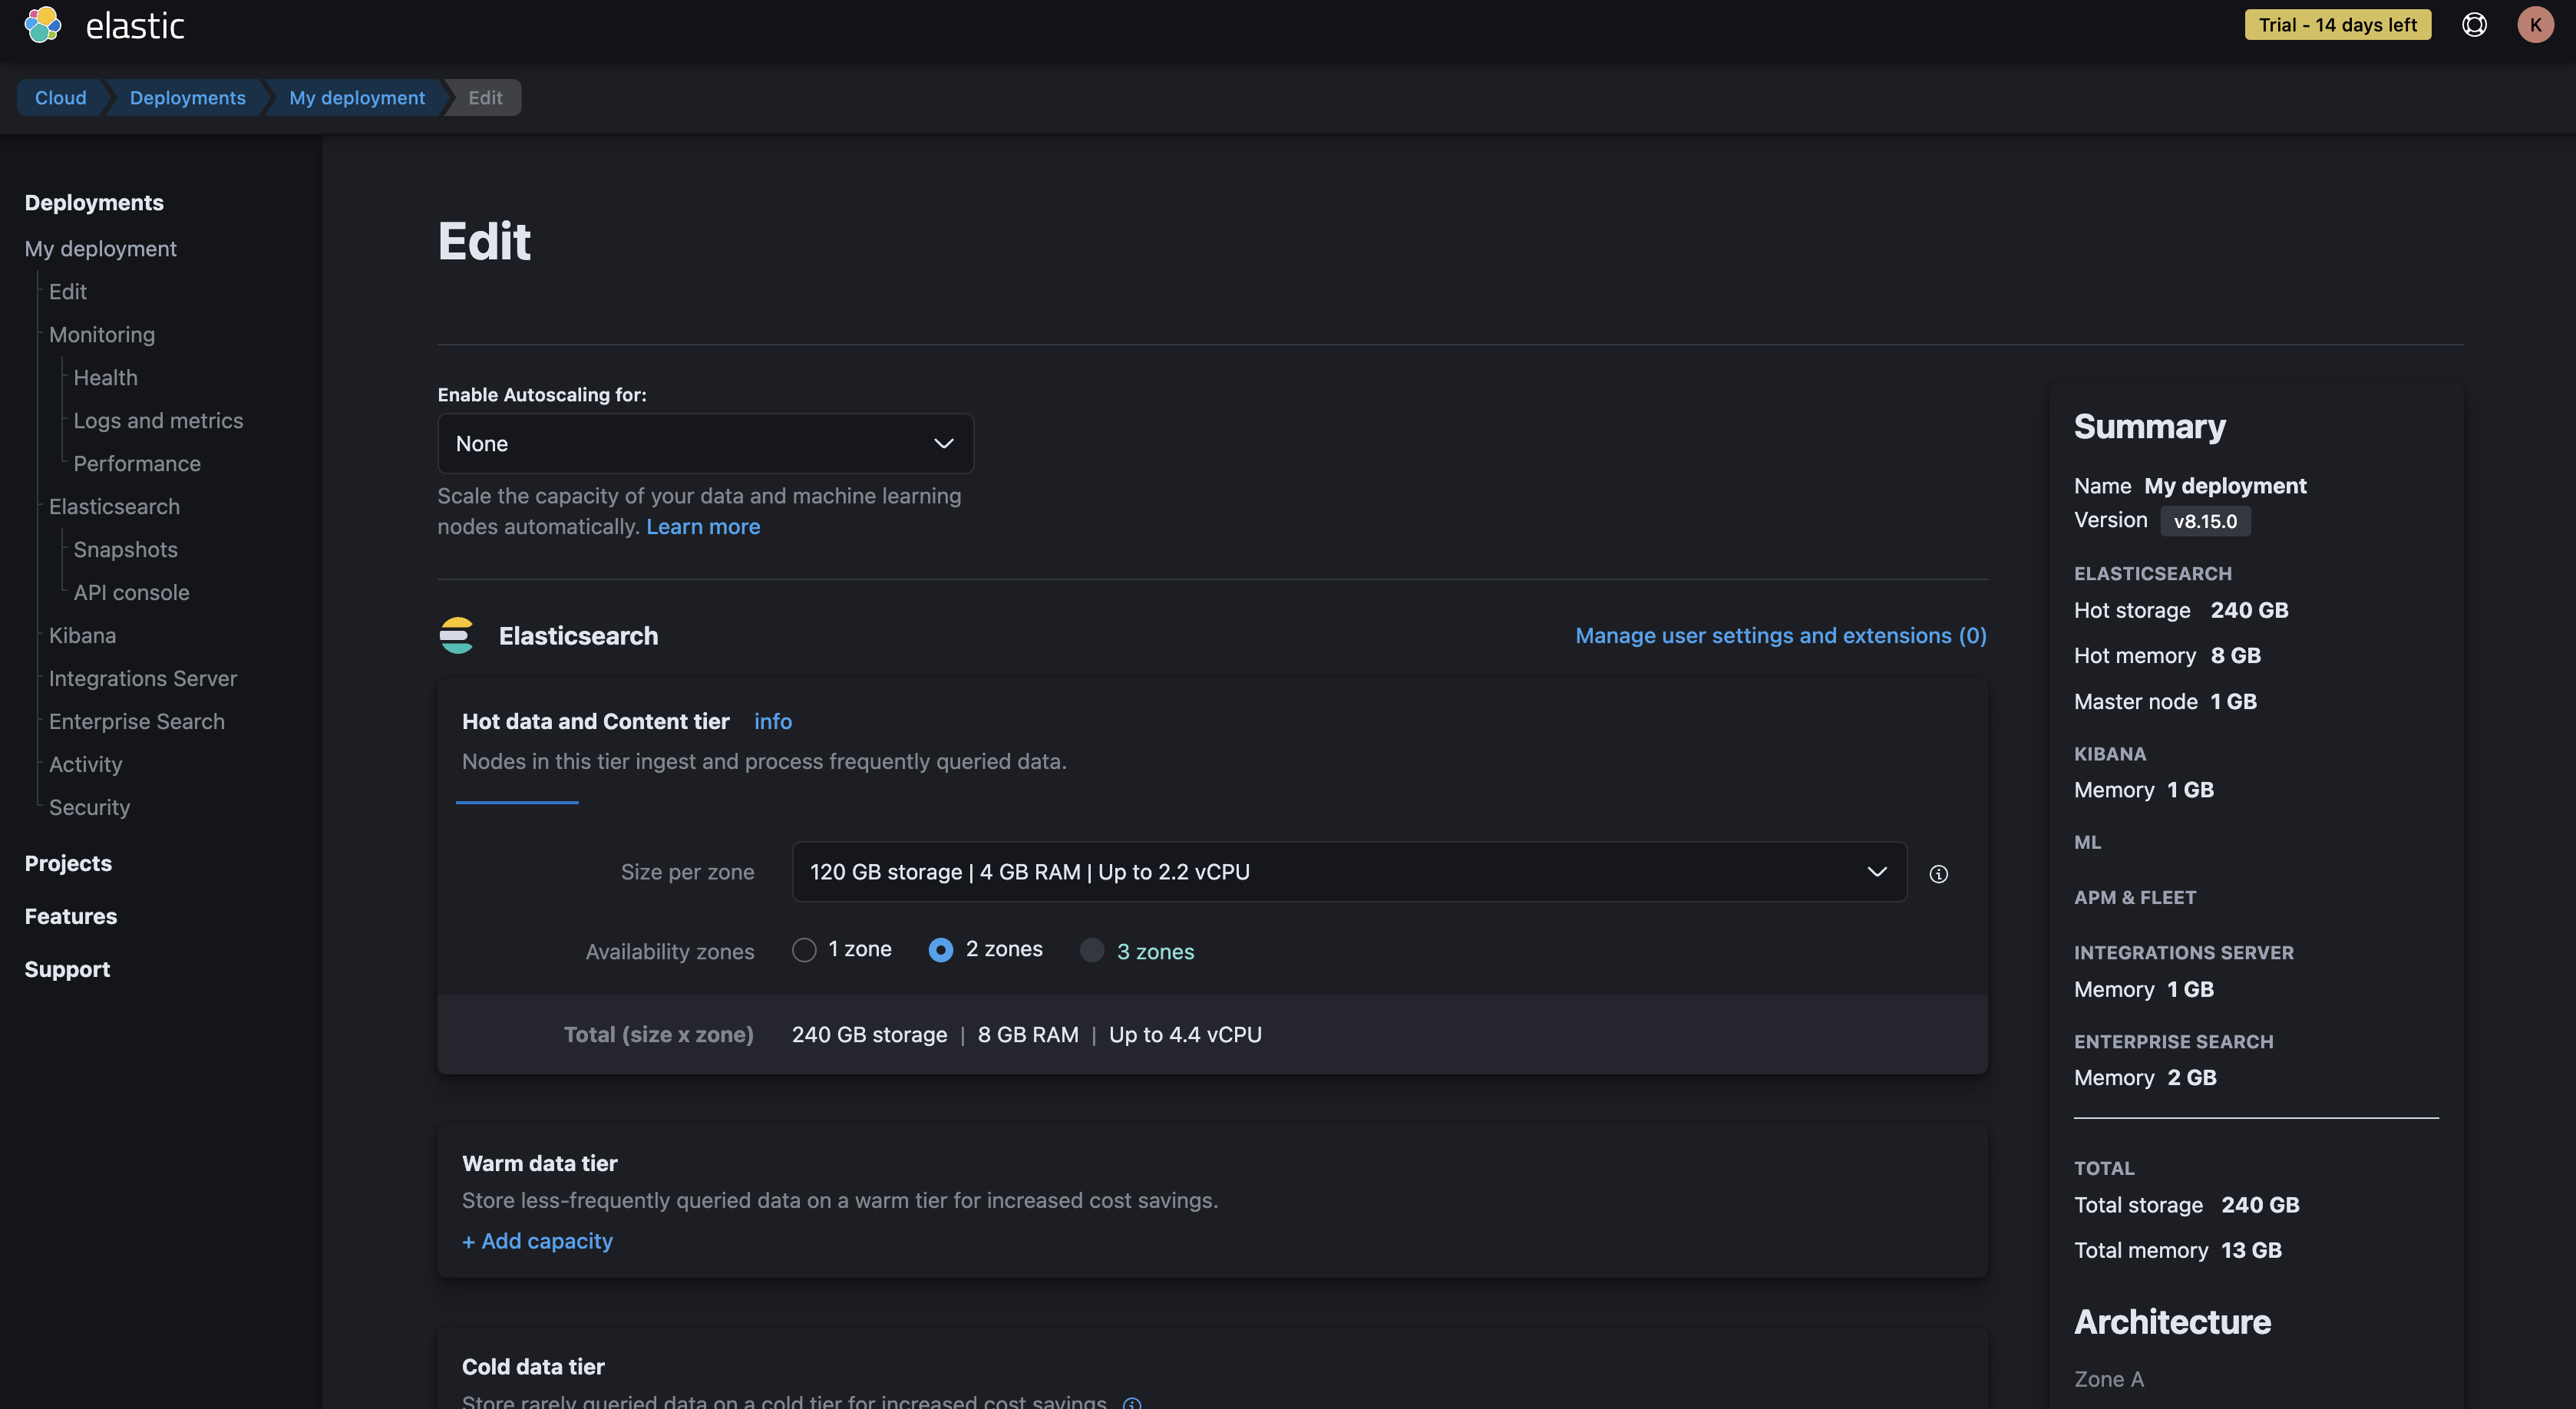
Task: Open Enable Autoscaling dropdown set to None
Action: pyautogui.click(x=705, y=444)
